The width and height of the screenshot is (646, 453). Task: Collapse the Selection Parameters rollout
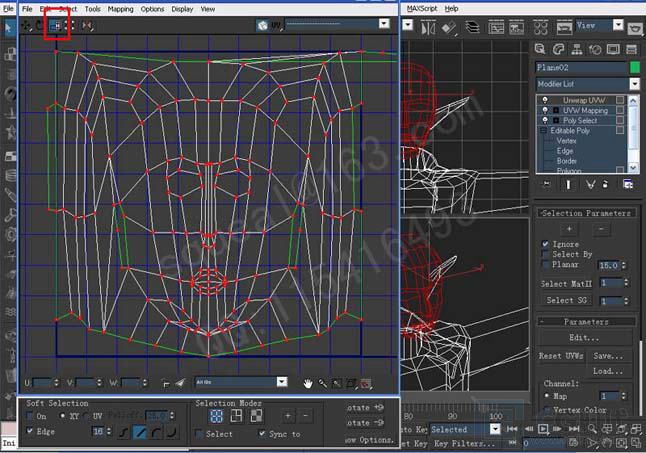click(586, 213)
